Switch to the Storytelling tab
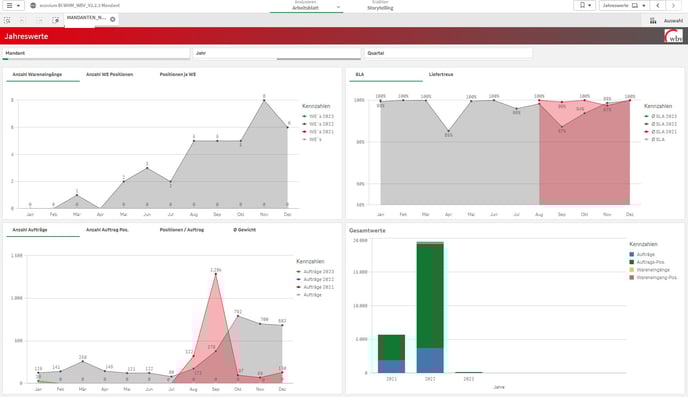 pyautogui.click(x=380, y=6)
